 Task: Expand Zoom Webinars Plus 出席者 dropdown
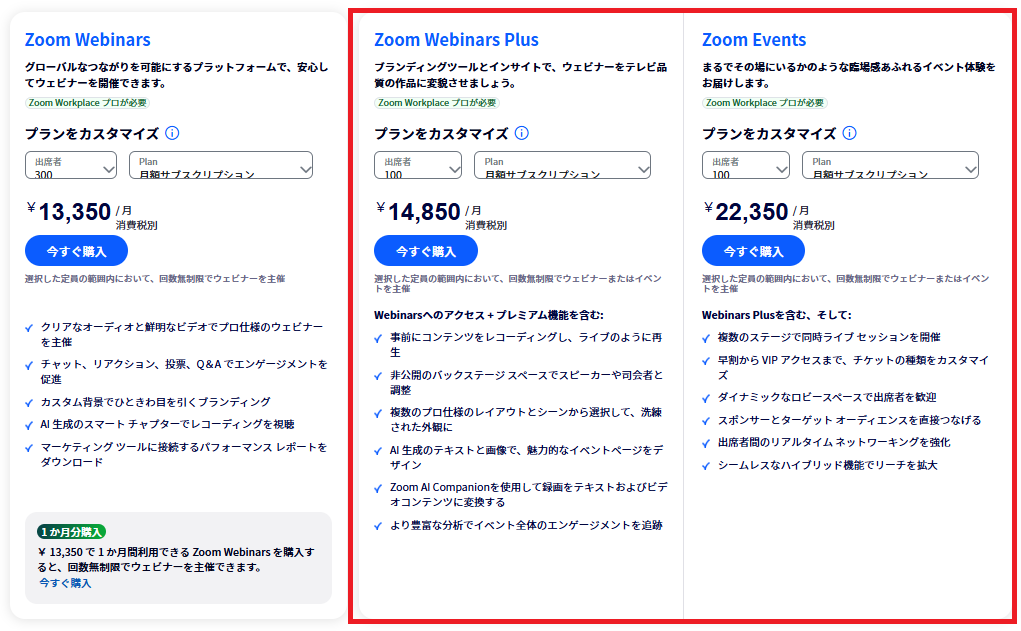(x=418, y=166)
